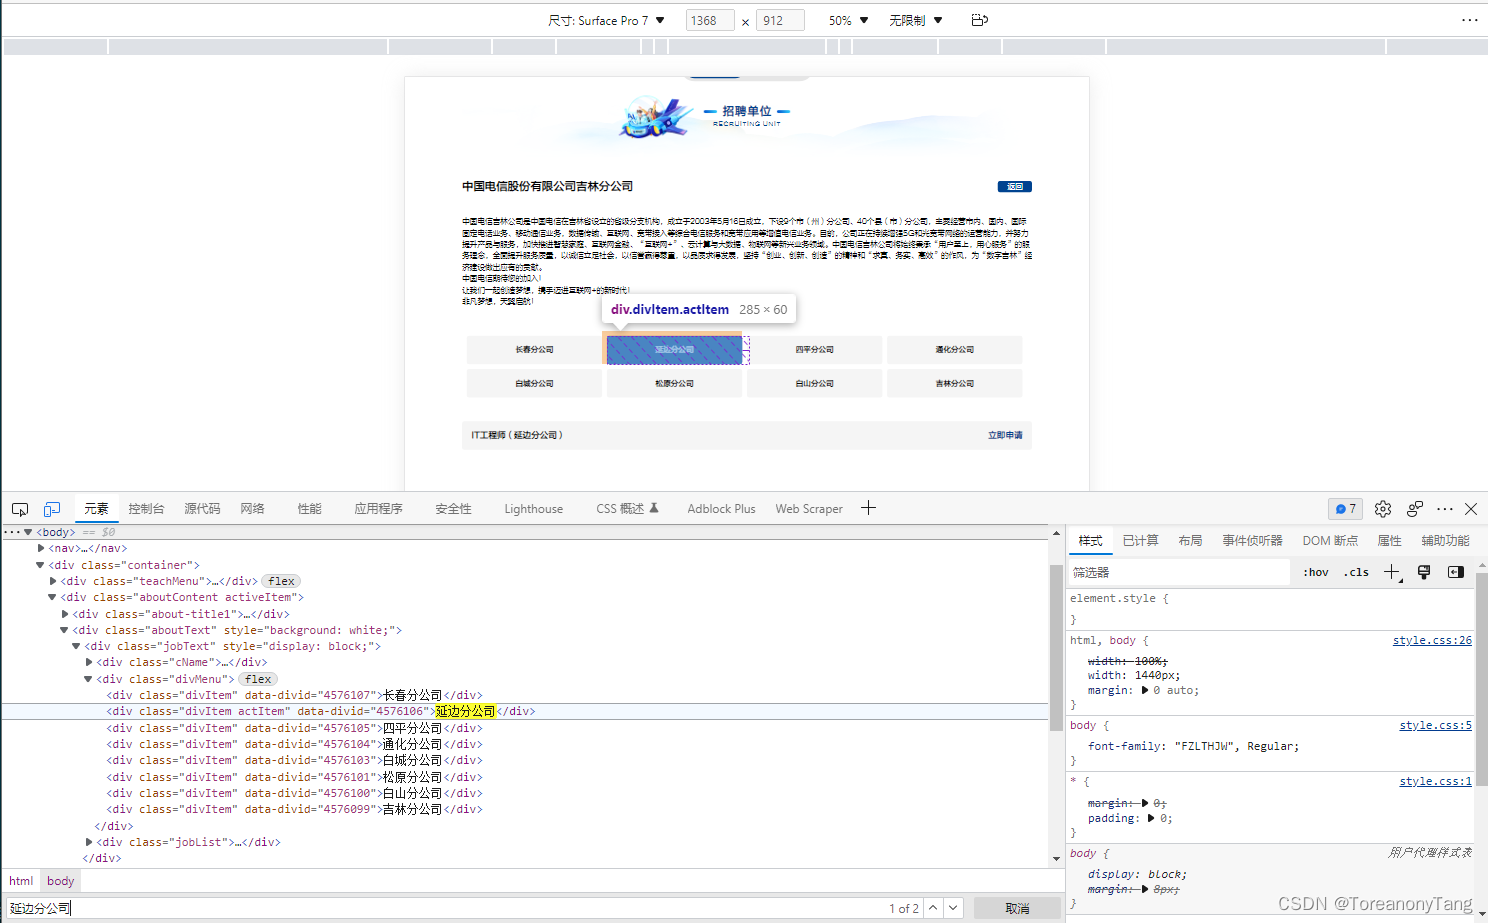
Task: Expand the jobList div node
Action: click(x=89, y=842)
